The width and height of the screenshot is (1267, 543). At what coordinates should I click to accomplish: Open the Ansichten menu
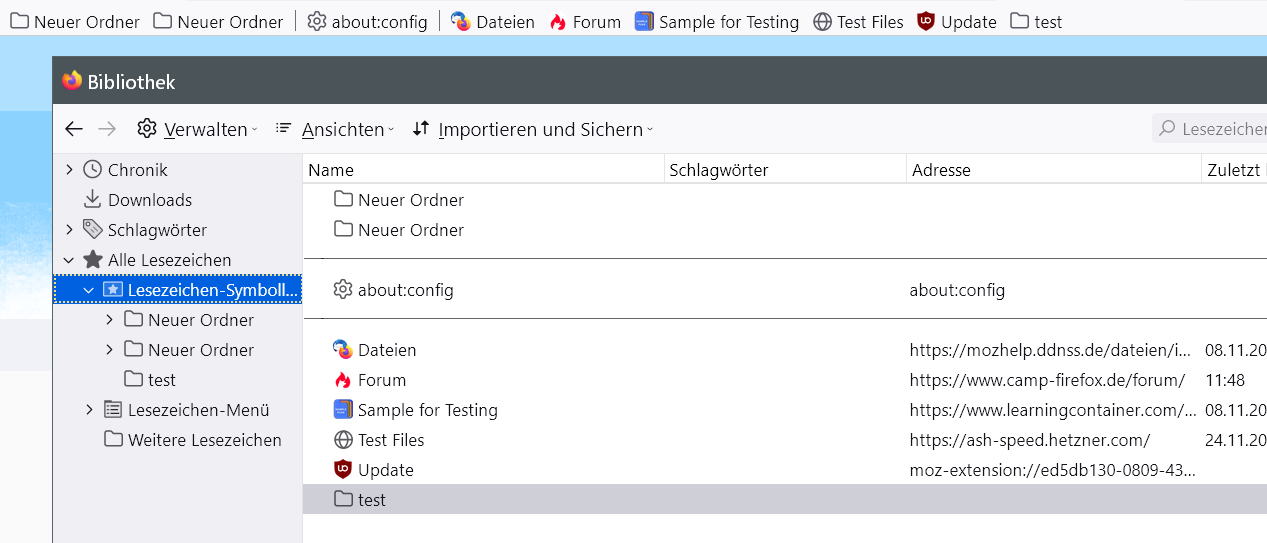(334, 129)
